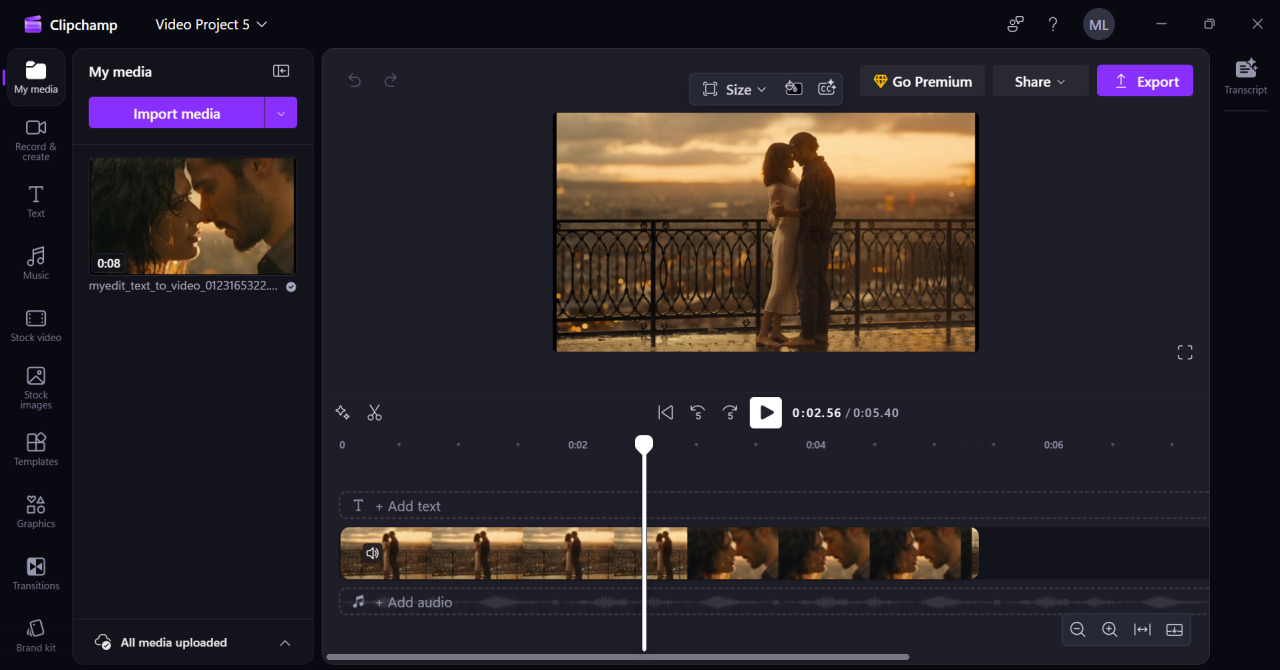Image resolution: width=1280 pixels, height=670 pixels.
Task: Click the All media uploaded cloud icon
Action: point(102,642)
